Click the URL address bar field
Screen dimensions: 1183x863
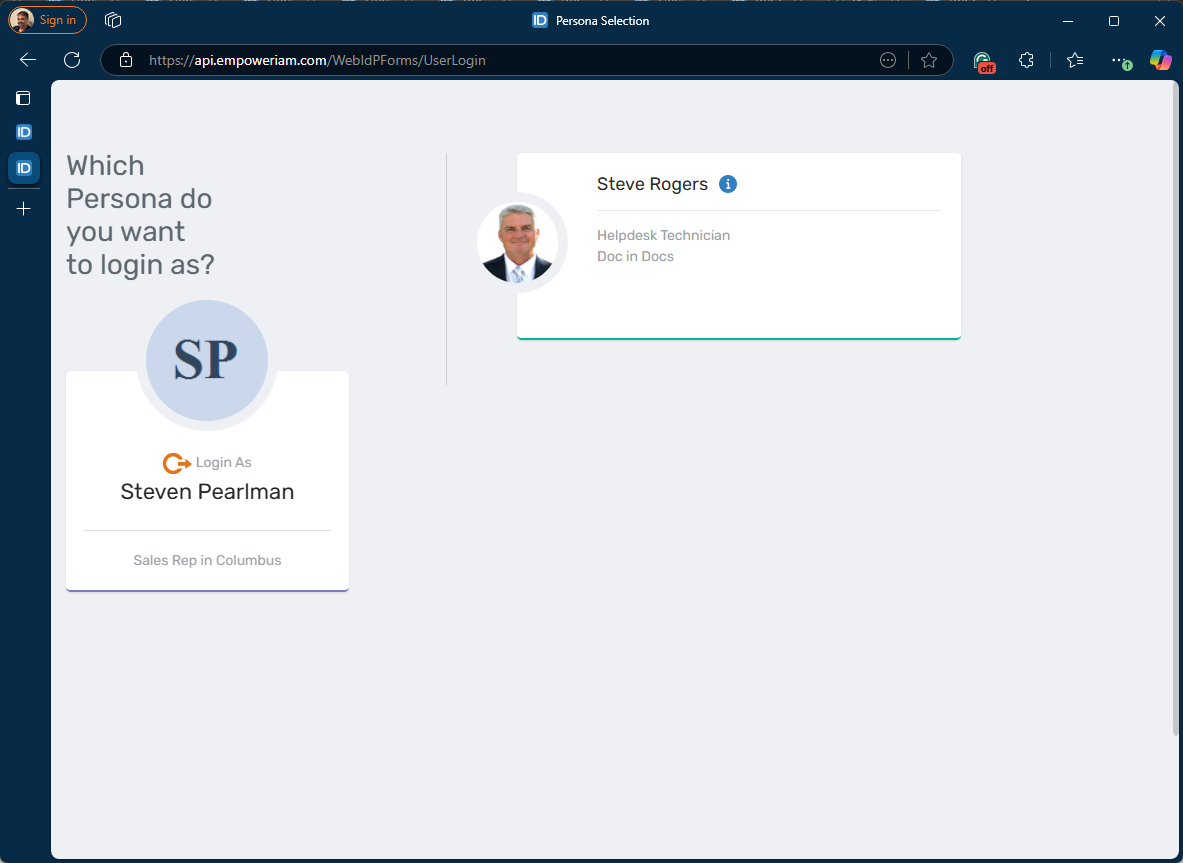click(500, 60)
